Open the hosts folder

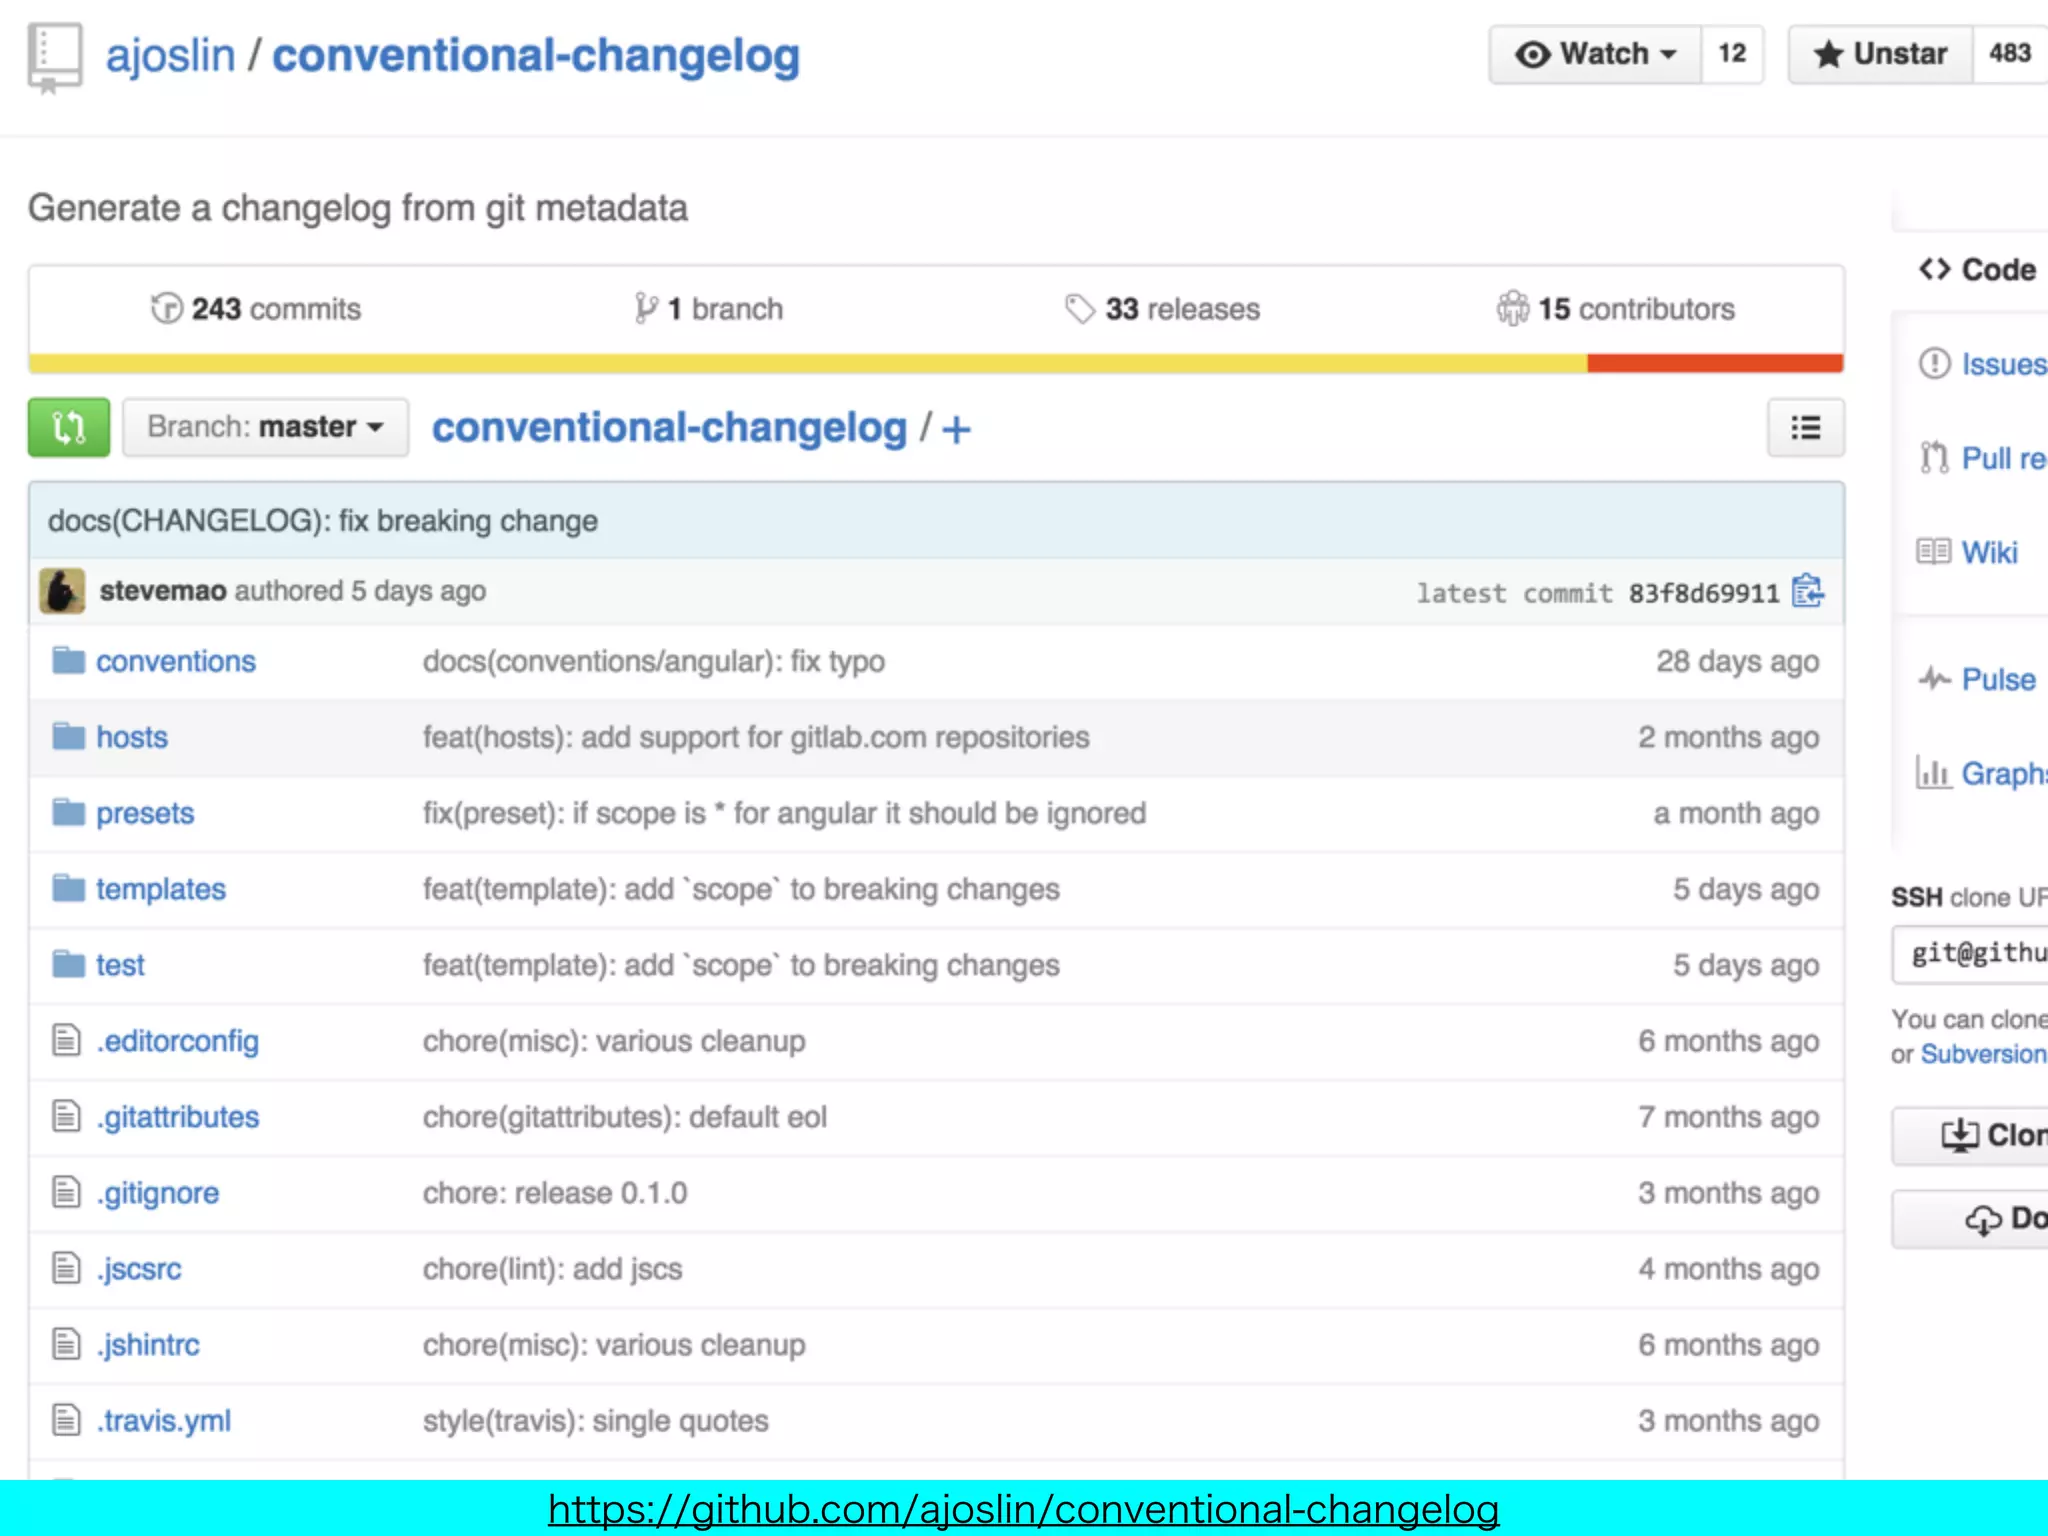132,738
